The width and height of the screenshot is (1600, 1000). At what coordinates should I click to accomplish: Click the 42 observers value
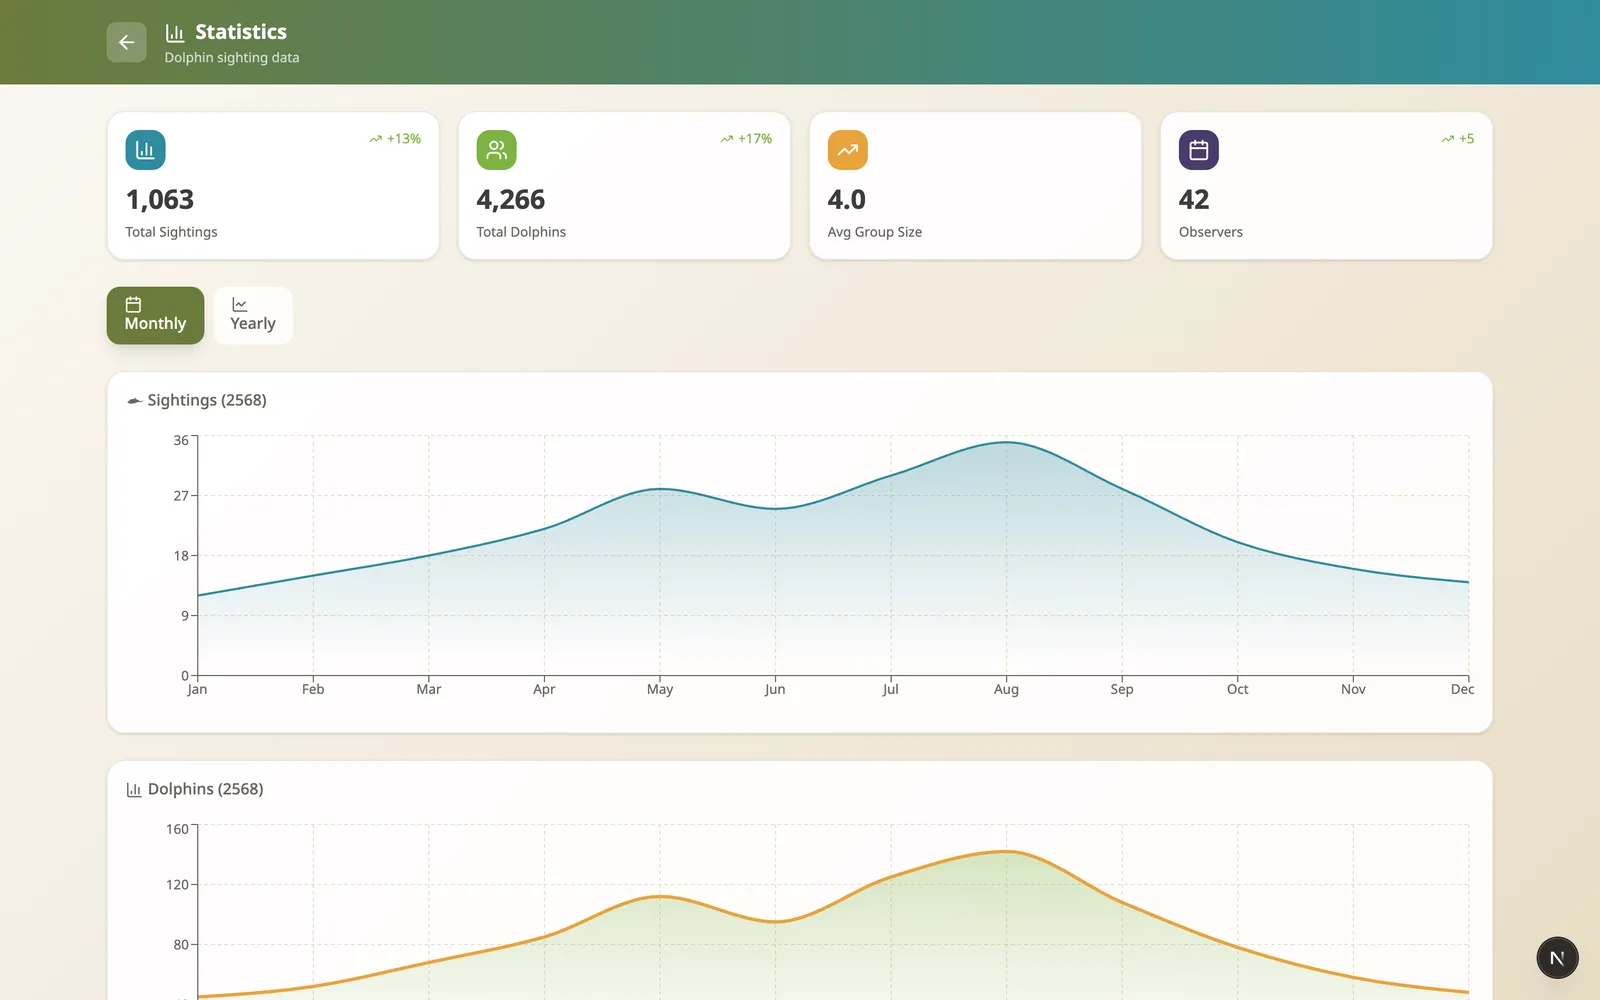[1194, 200]
